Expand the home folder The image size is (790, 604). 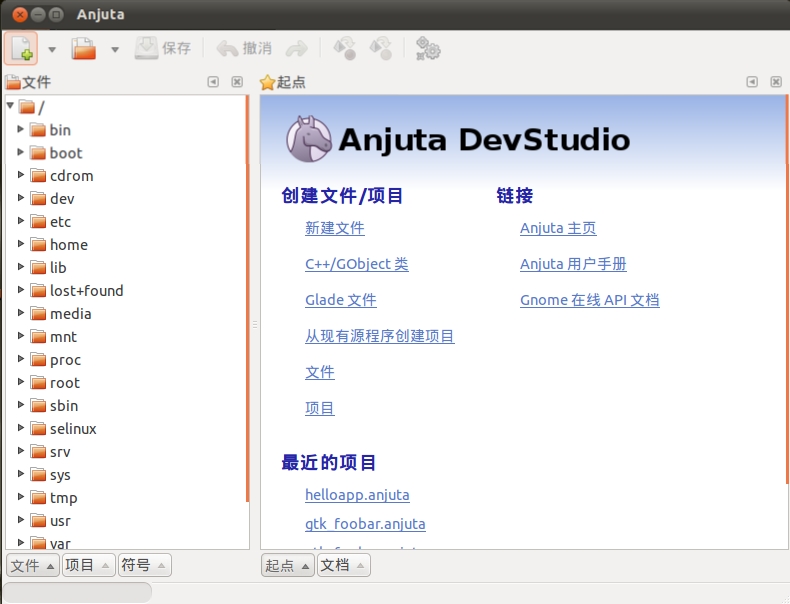pos(21,244)
